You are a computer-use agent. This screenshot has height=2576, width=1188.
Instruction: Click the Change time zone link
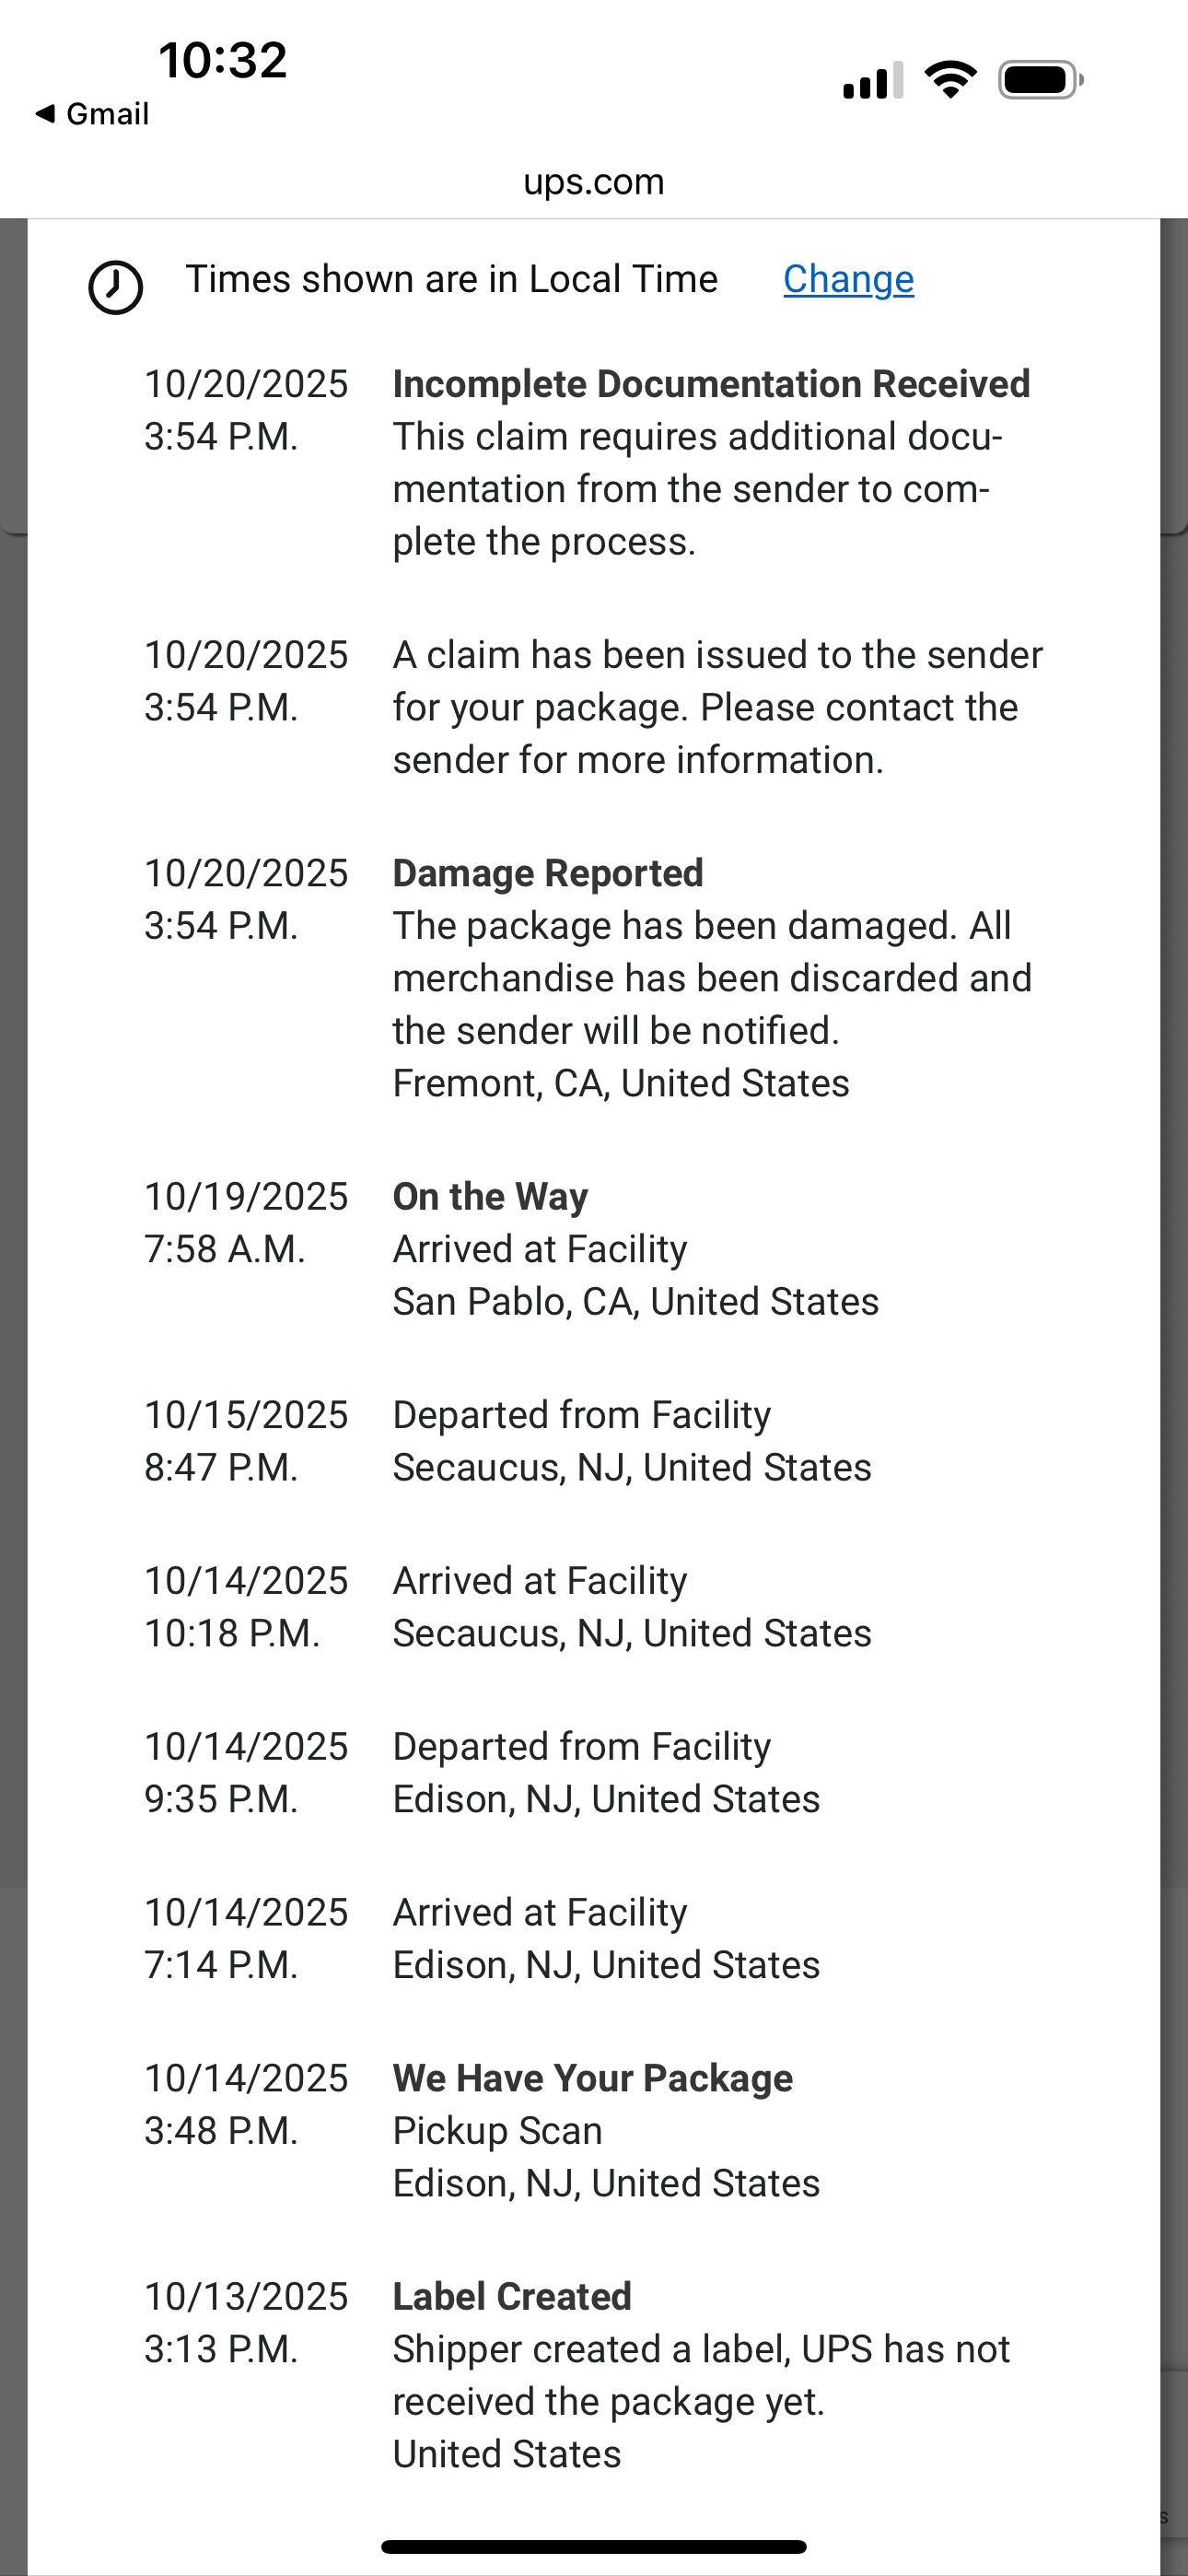(848, 279)
